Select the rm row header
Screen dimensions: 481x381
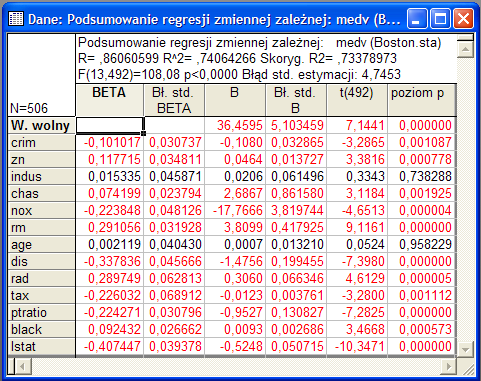(41, 228)
